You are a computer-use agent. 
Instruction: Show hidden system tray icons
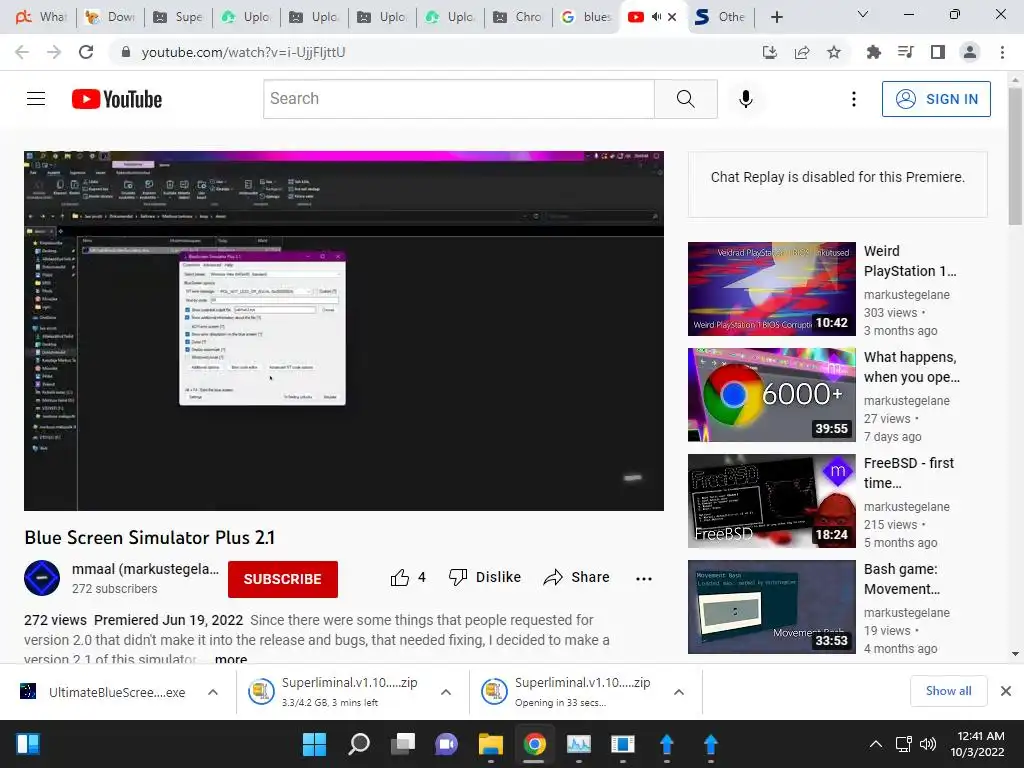point(876,744)
